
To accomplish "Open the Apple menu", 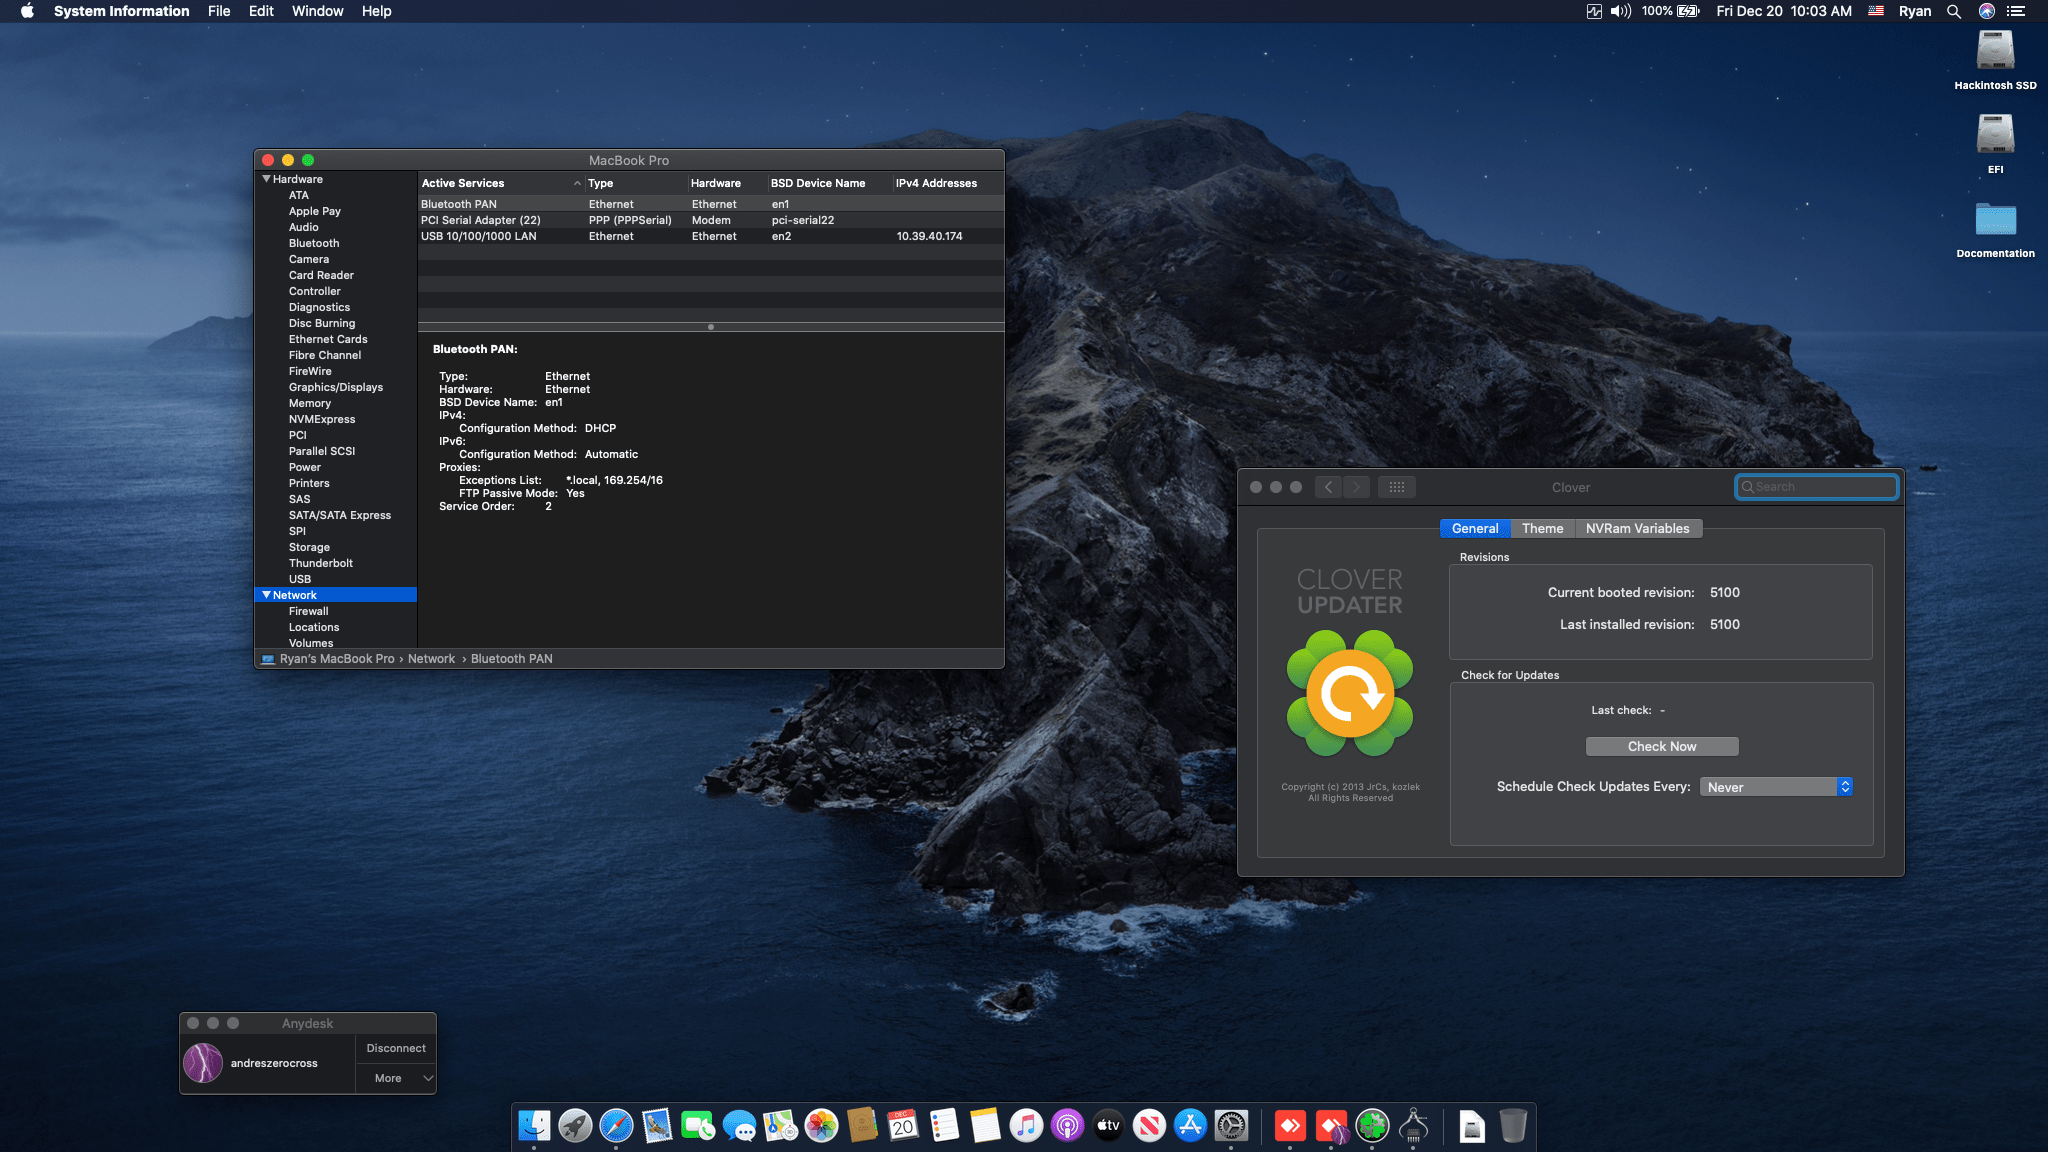I will pos(27,11).
